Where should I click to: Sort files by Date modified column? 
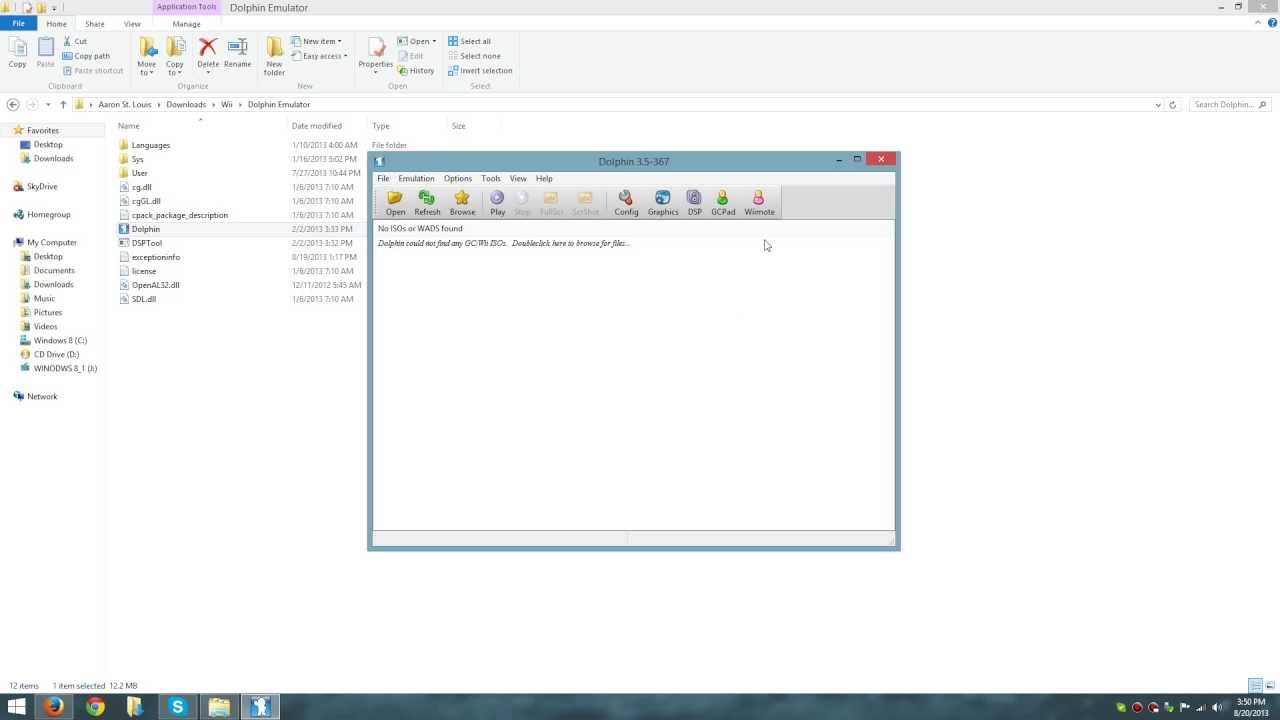317,126
